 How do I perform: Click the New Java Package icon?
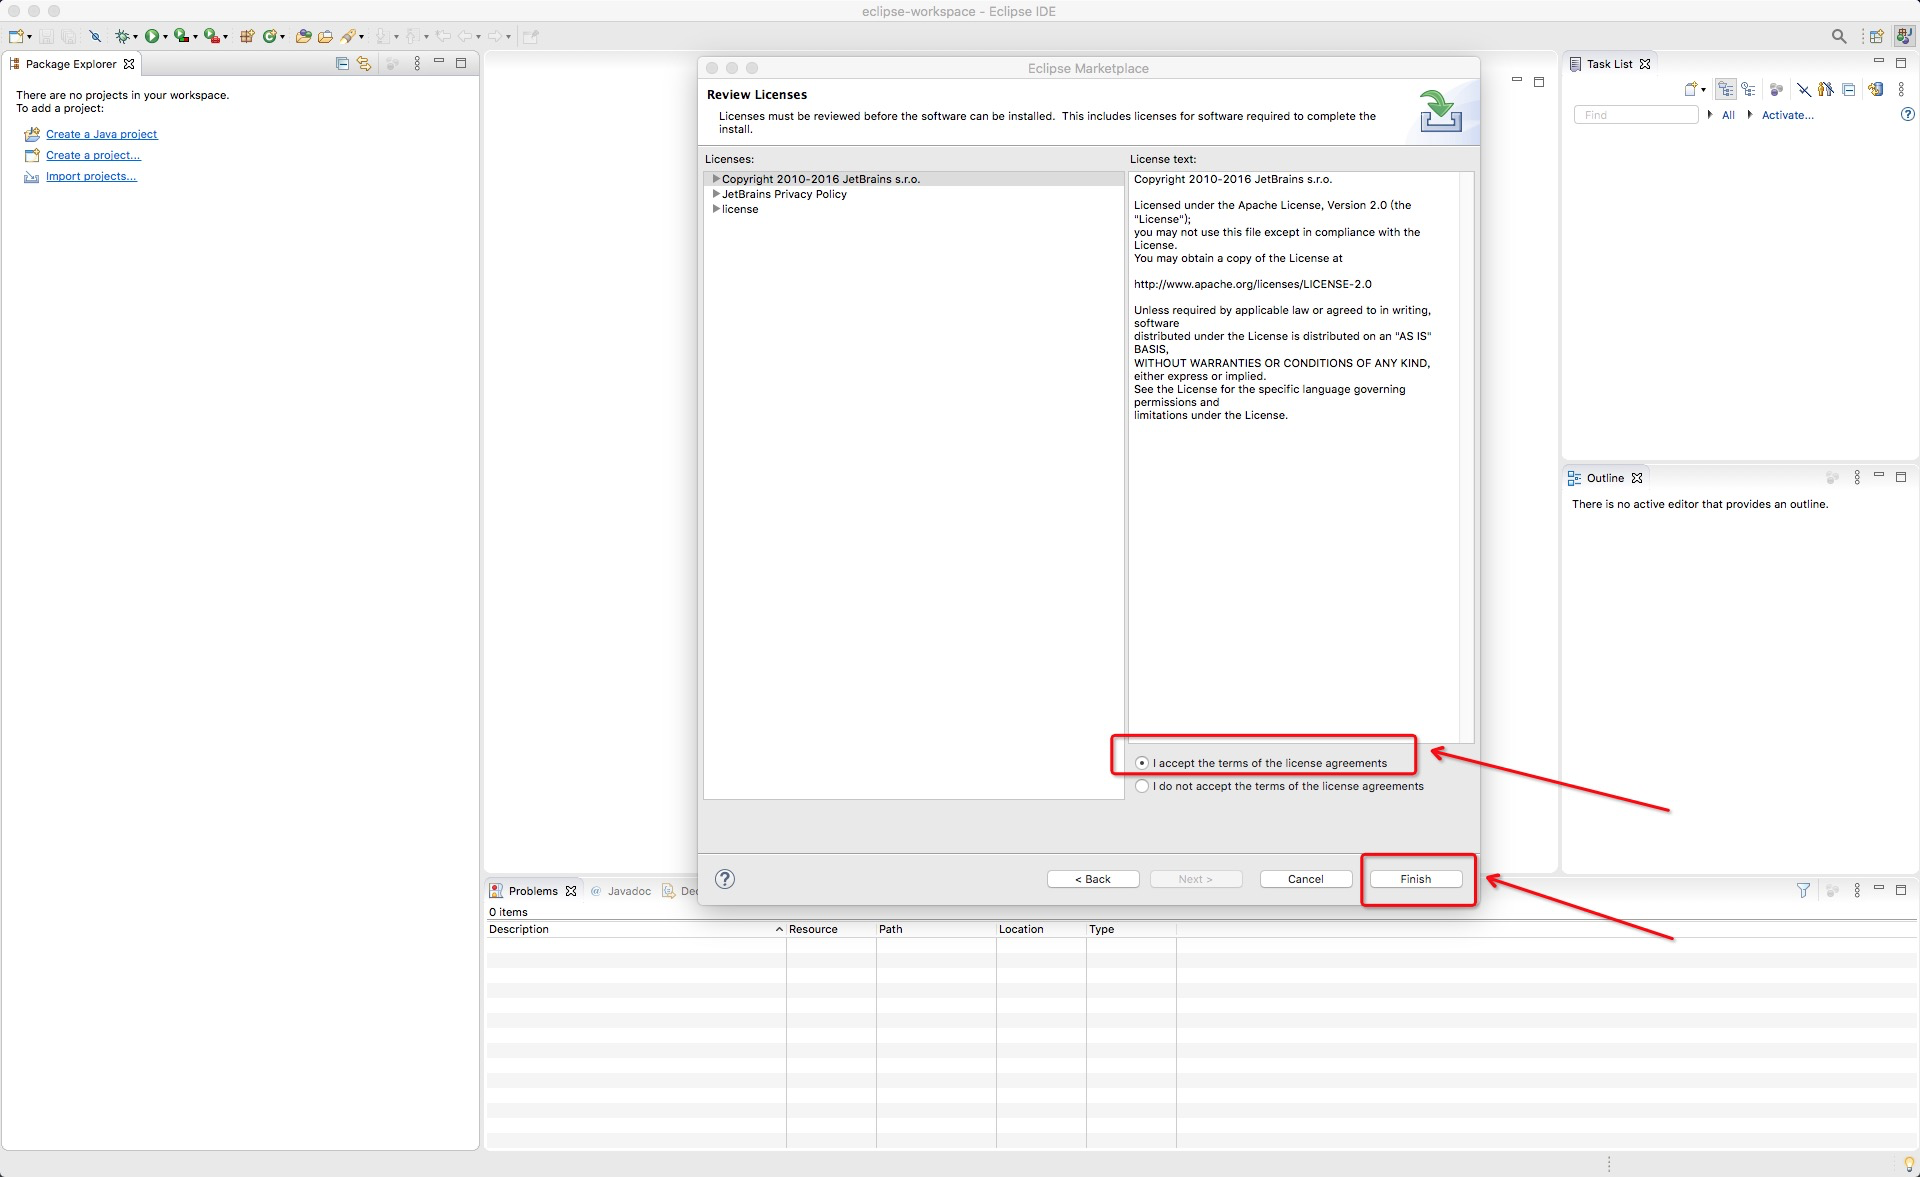click(x=247, y=36)
